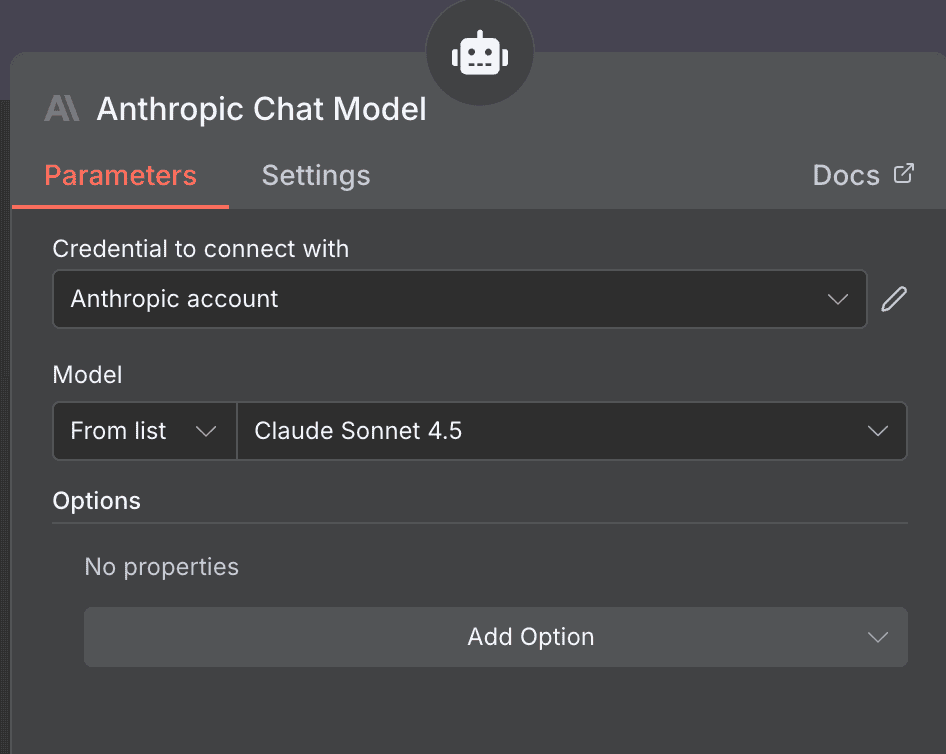This screenshot has width=946, height=754.
Task: Click the chevron on the credential field
Action: click(838, 298)
